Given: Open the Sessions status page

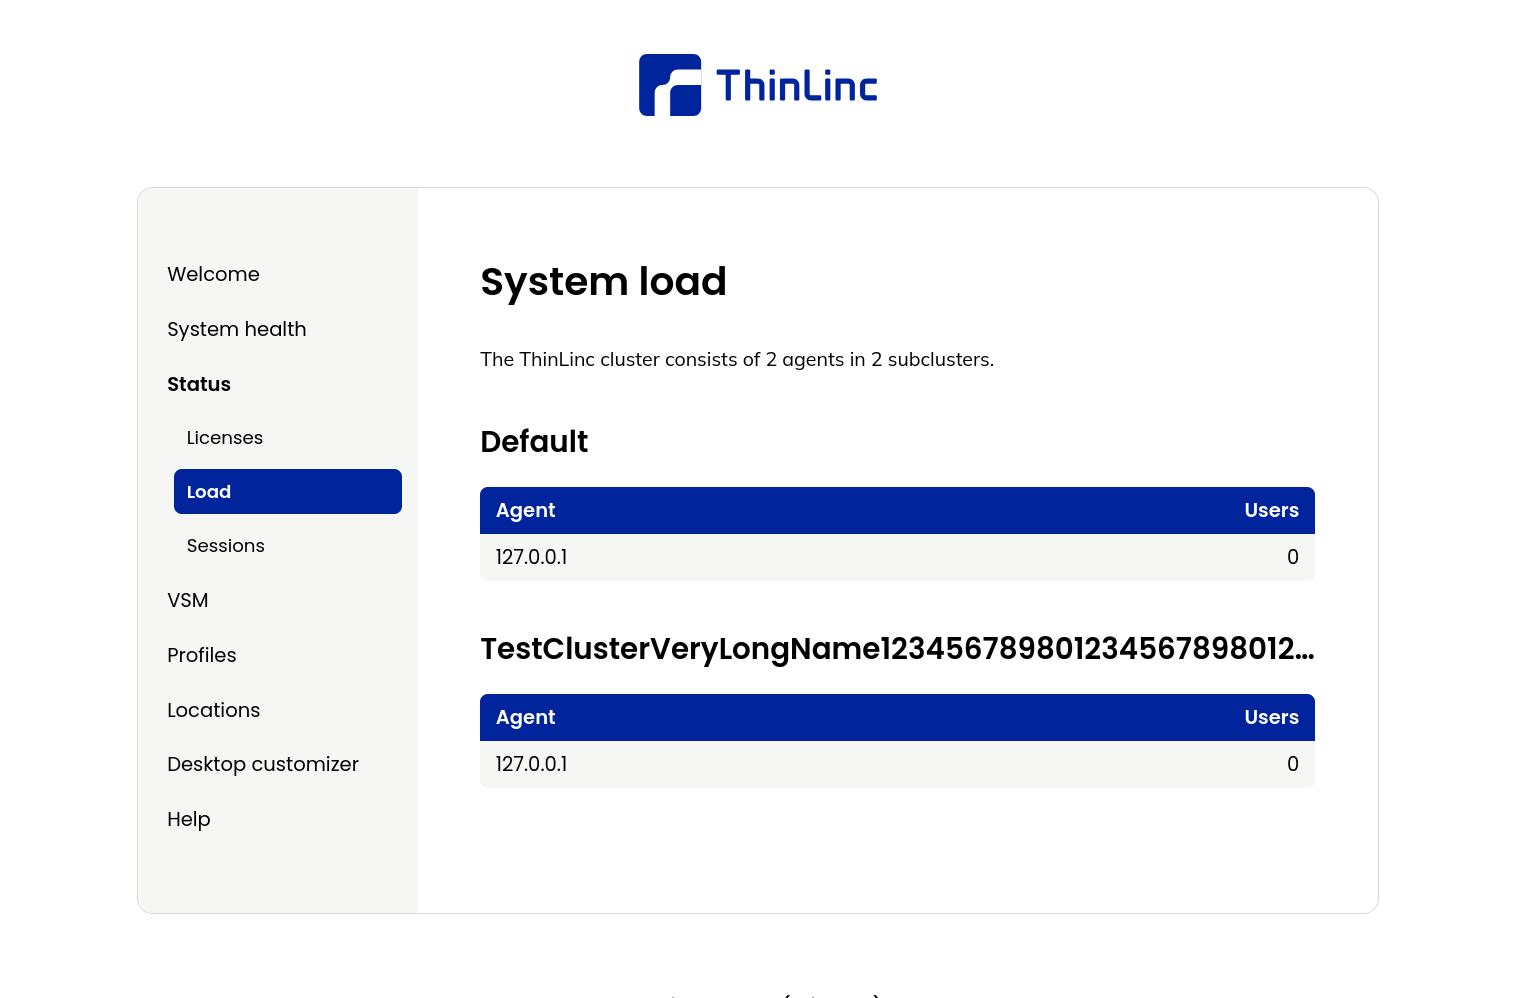Looking at the screenshot, I should 226,546.
